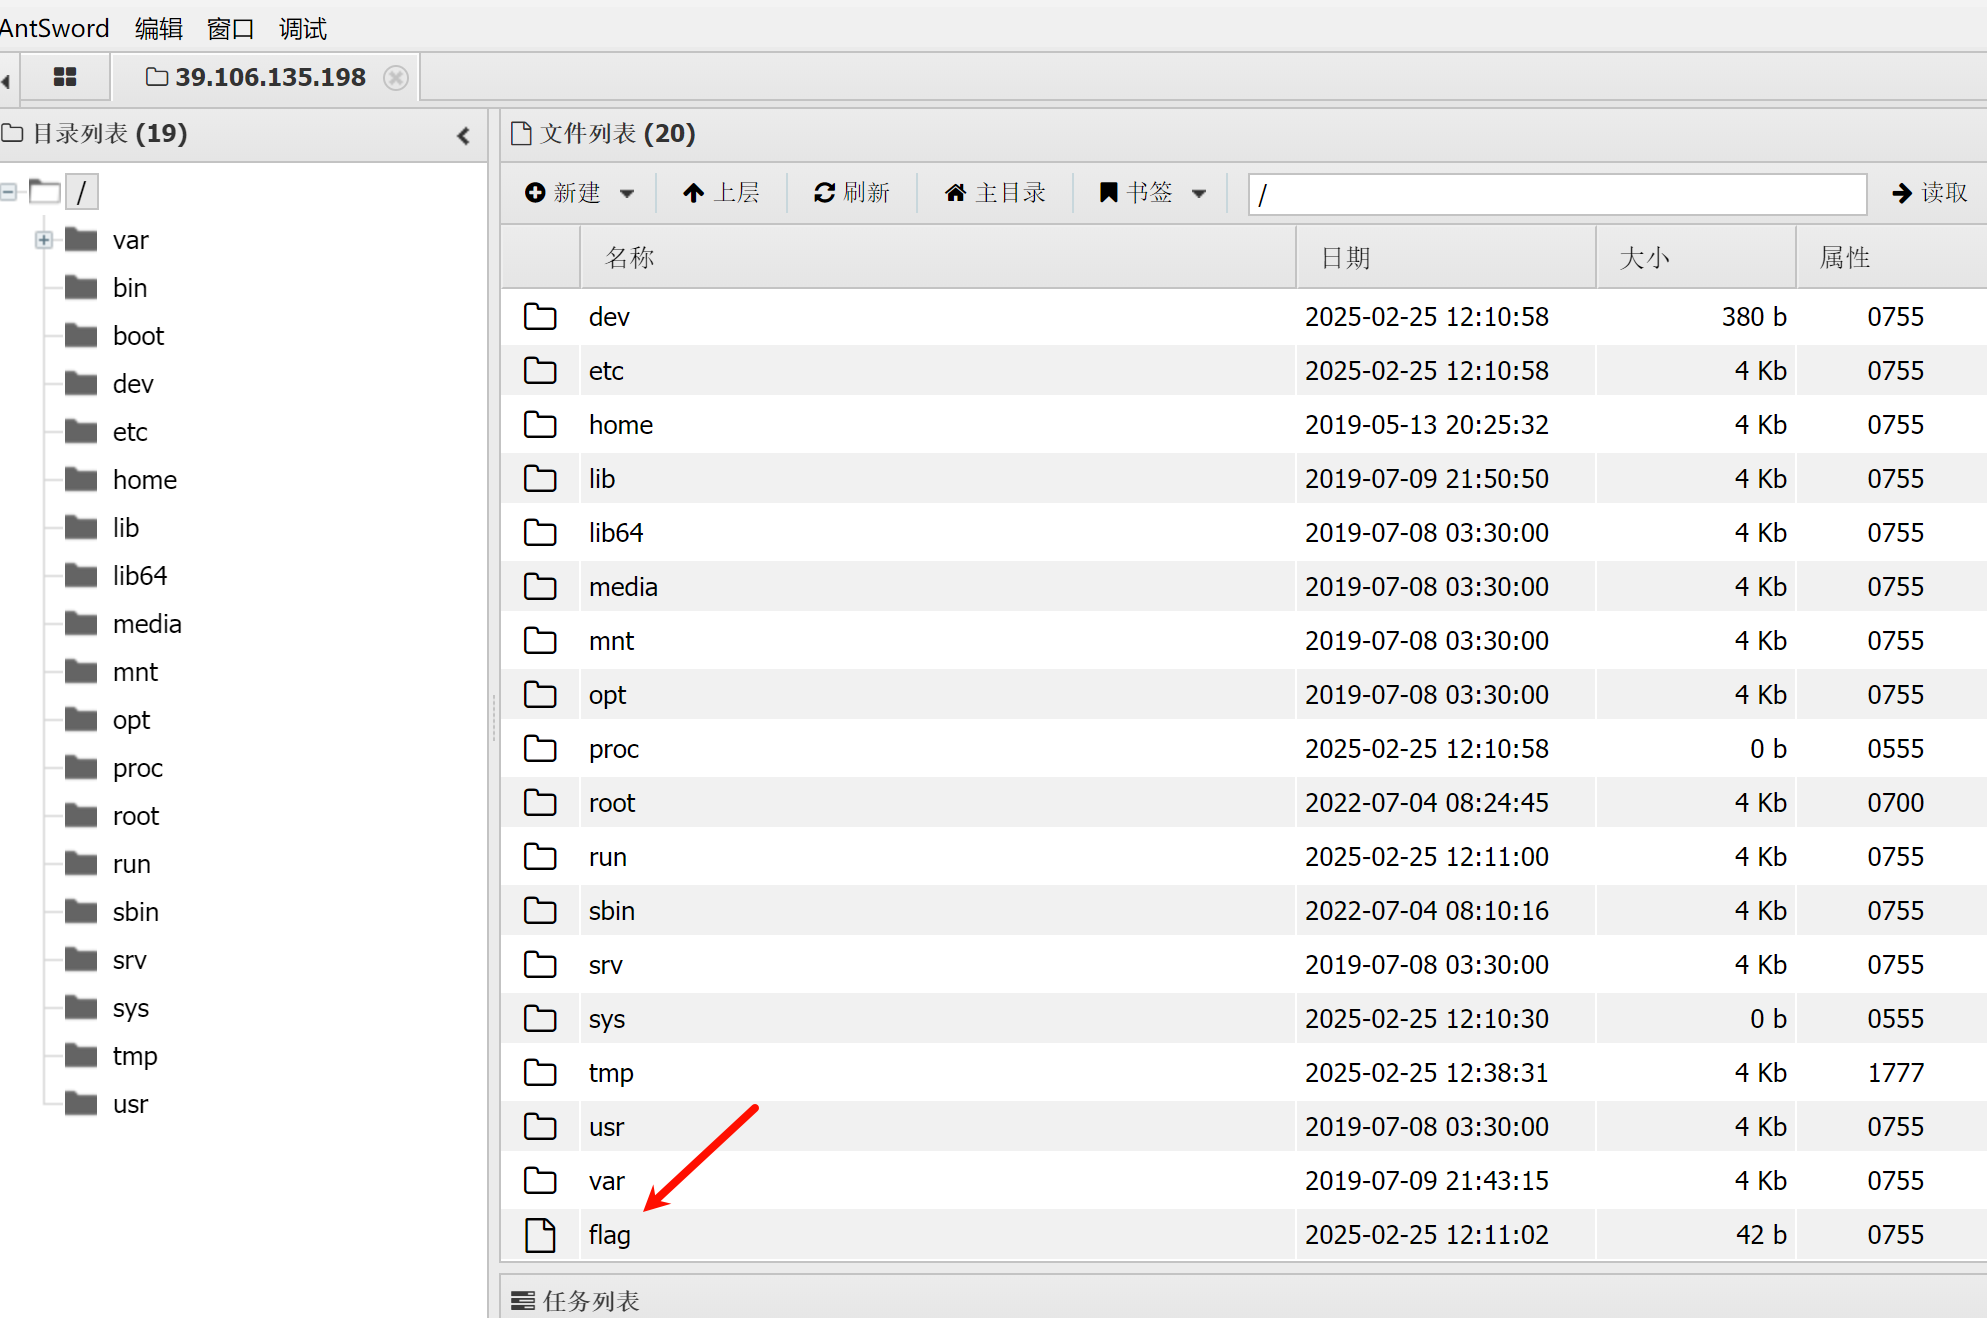Viewport: 1987px width, 1318px height.
Task: Open the 编辑 menu
Action: tap(159, 28)
